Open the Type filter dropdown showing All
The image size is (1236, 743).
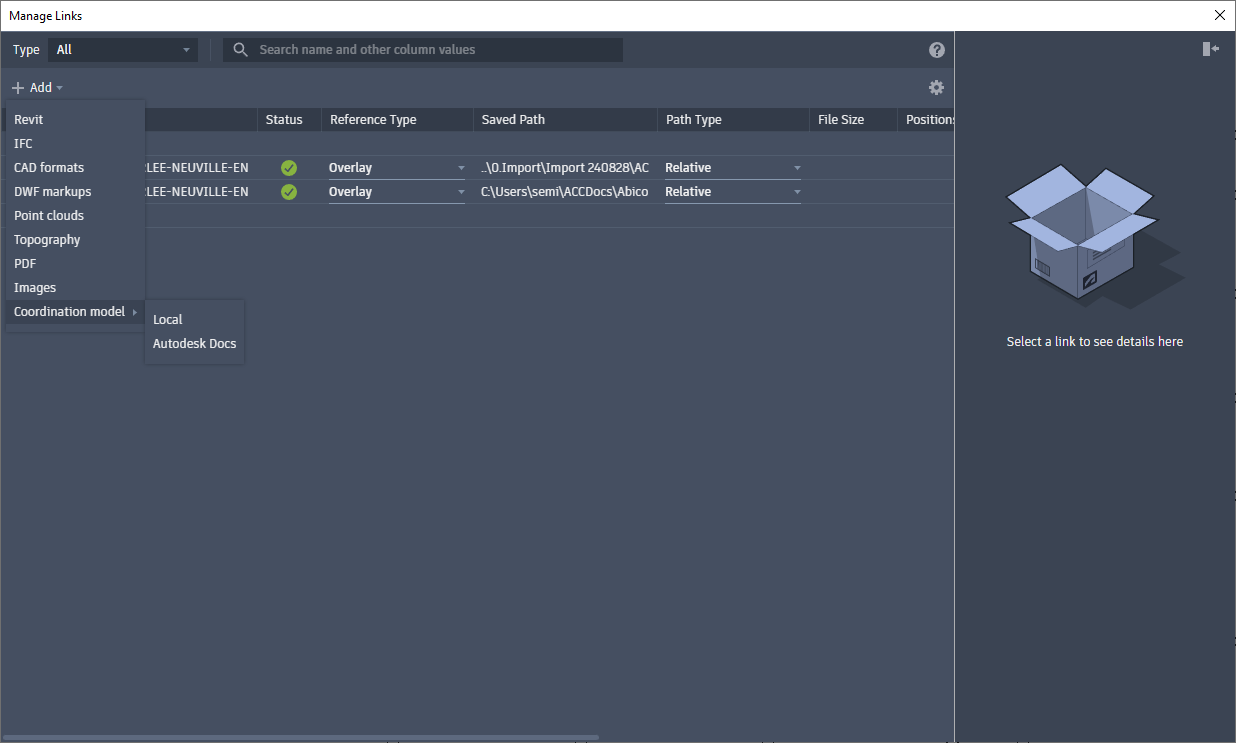tap(122, 49)
